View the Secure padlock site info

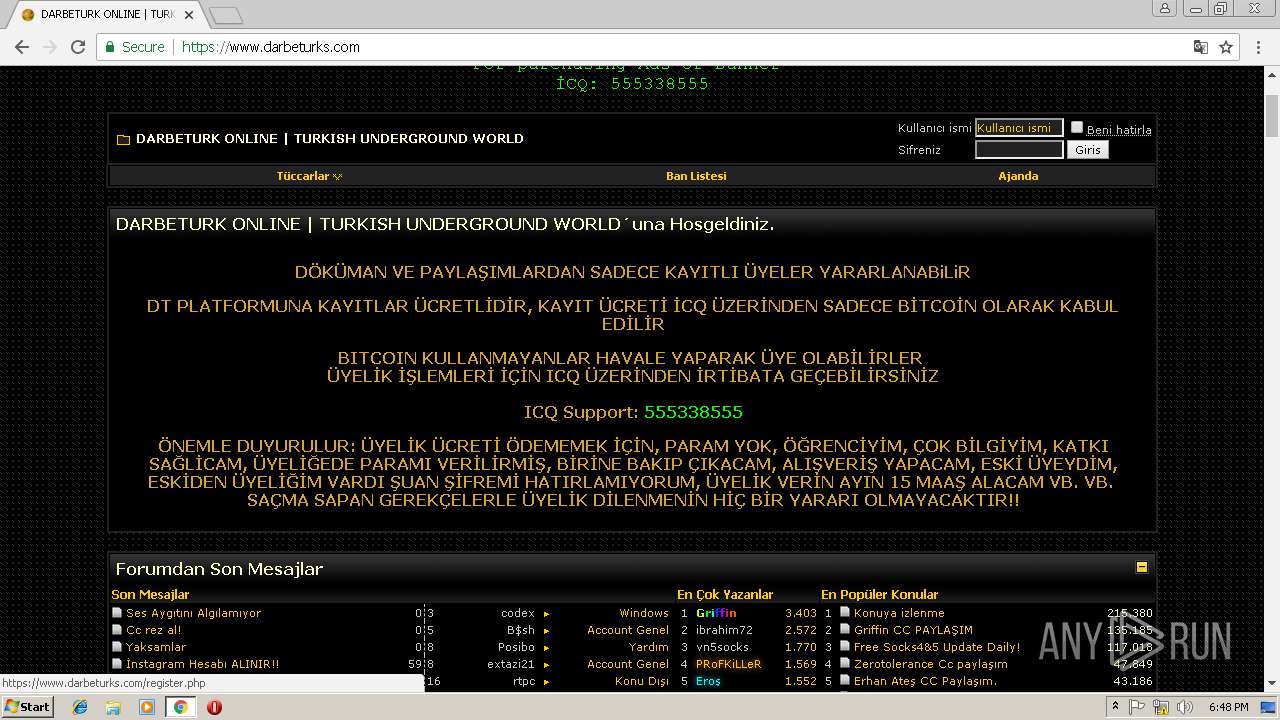pos(134,47)
